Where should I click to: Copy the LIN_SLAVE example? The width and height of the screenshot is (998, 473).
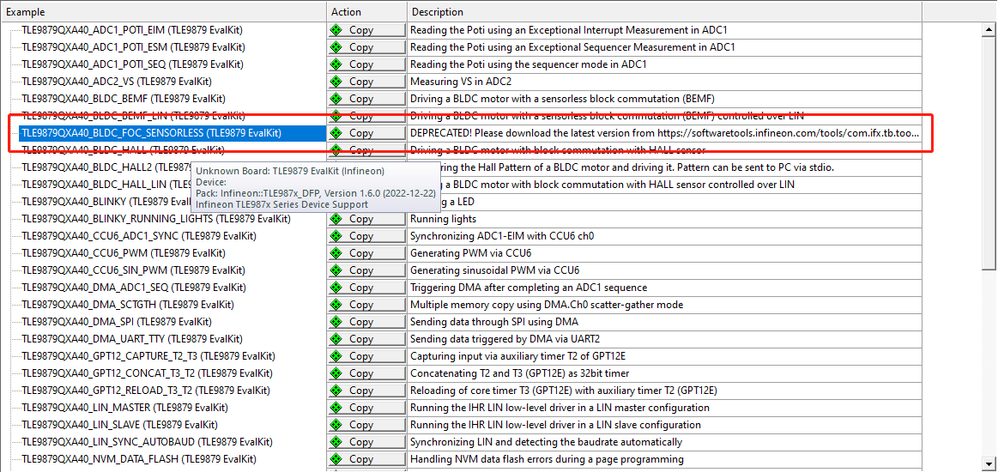367,425
